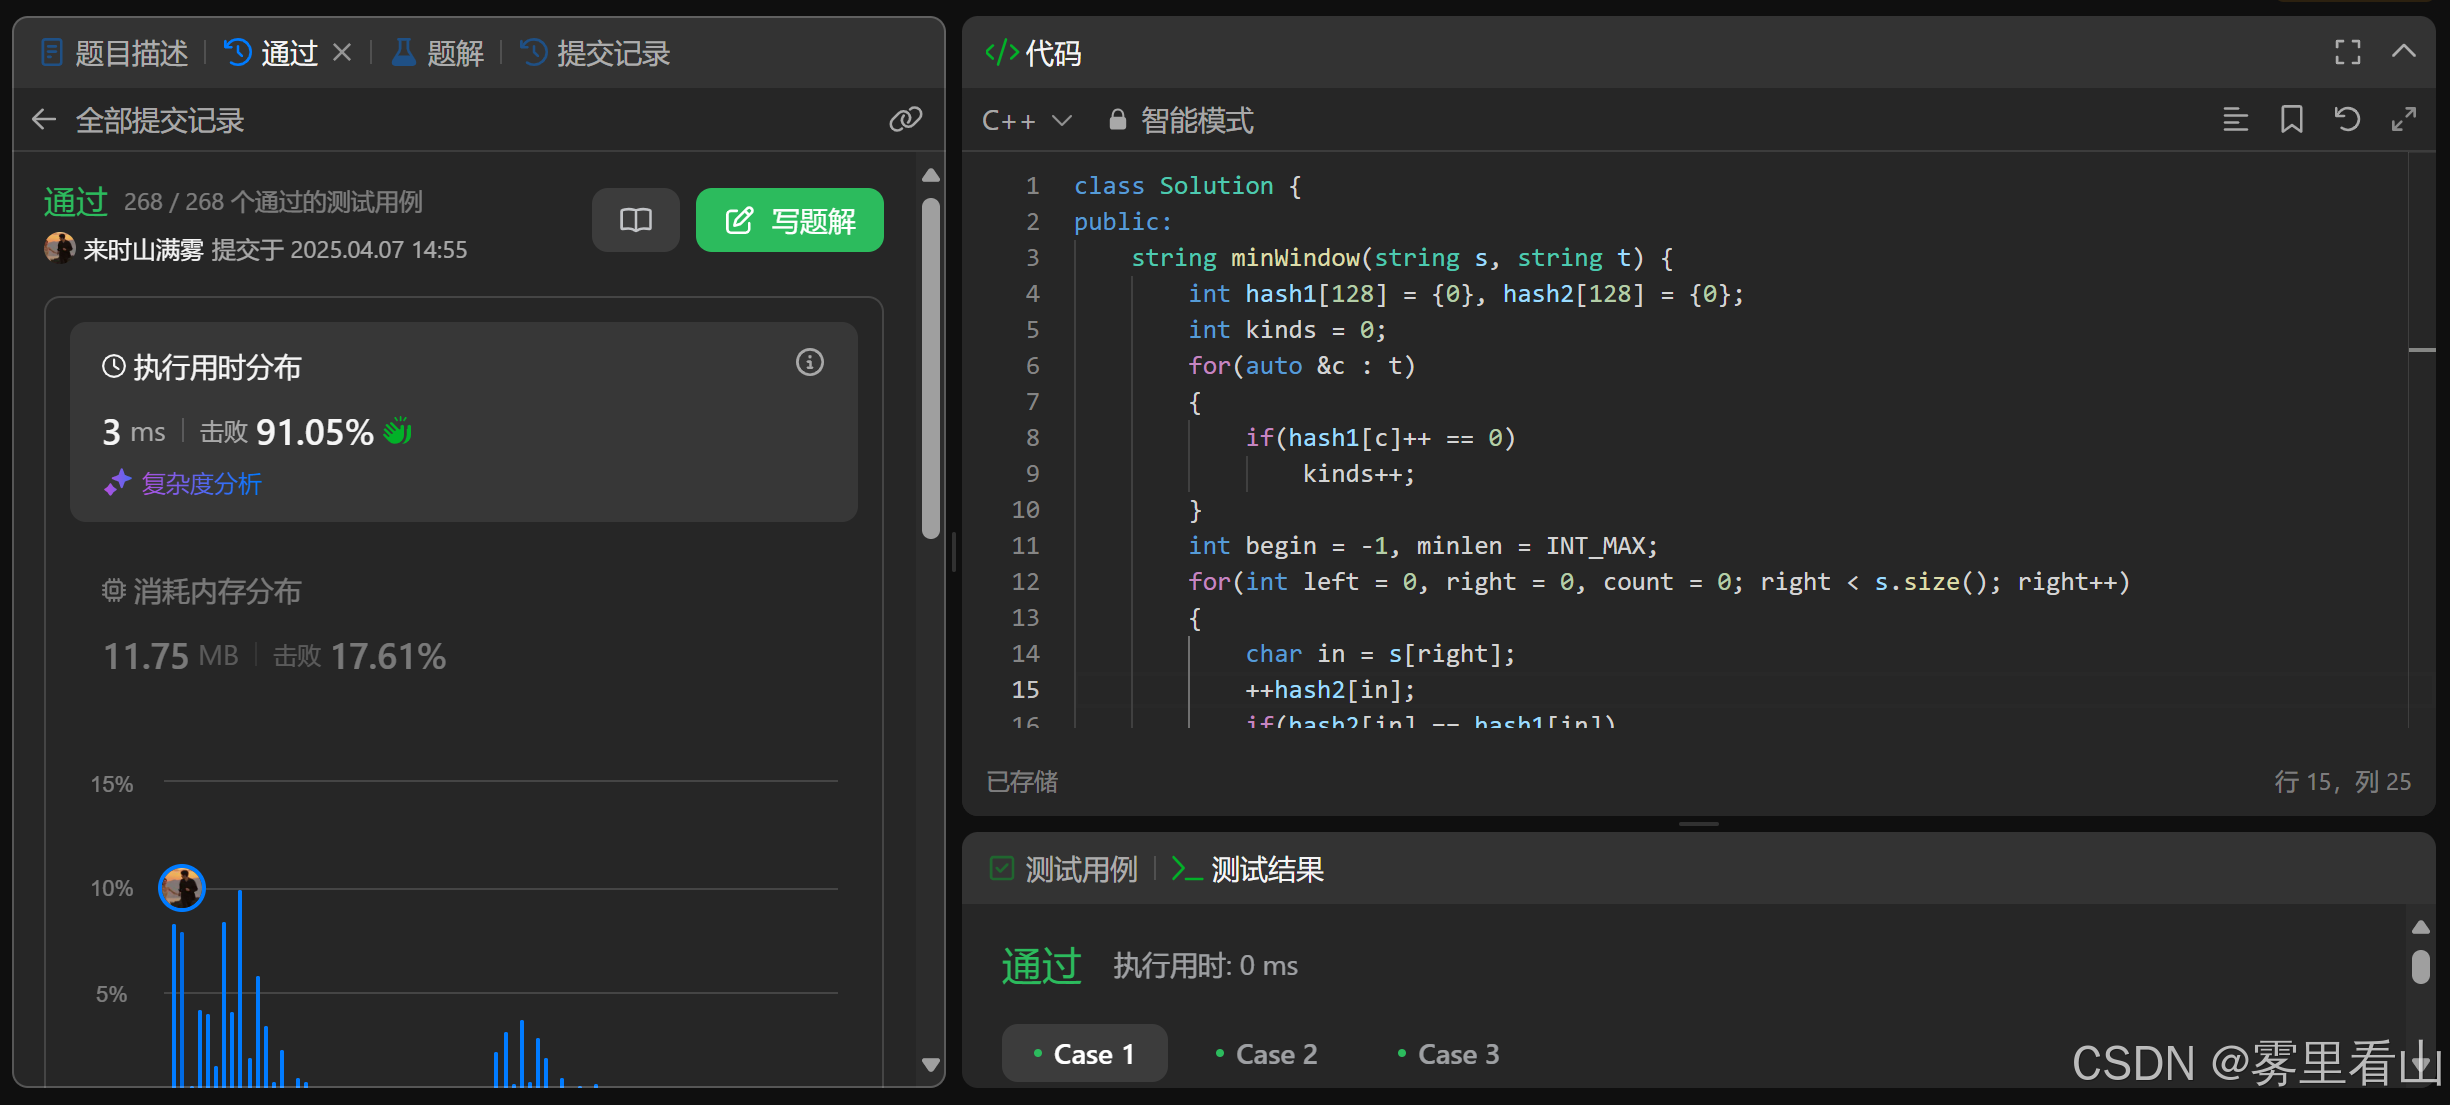The width and height of the screenshot is (2450, 1105).
Task: Select the Case 2 test case
Action: point(1266,1054)
